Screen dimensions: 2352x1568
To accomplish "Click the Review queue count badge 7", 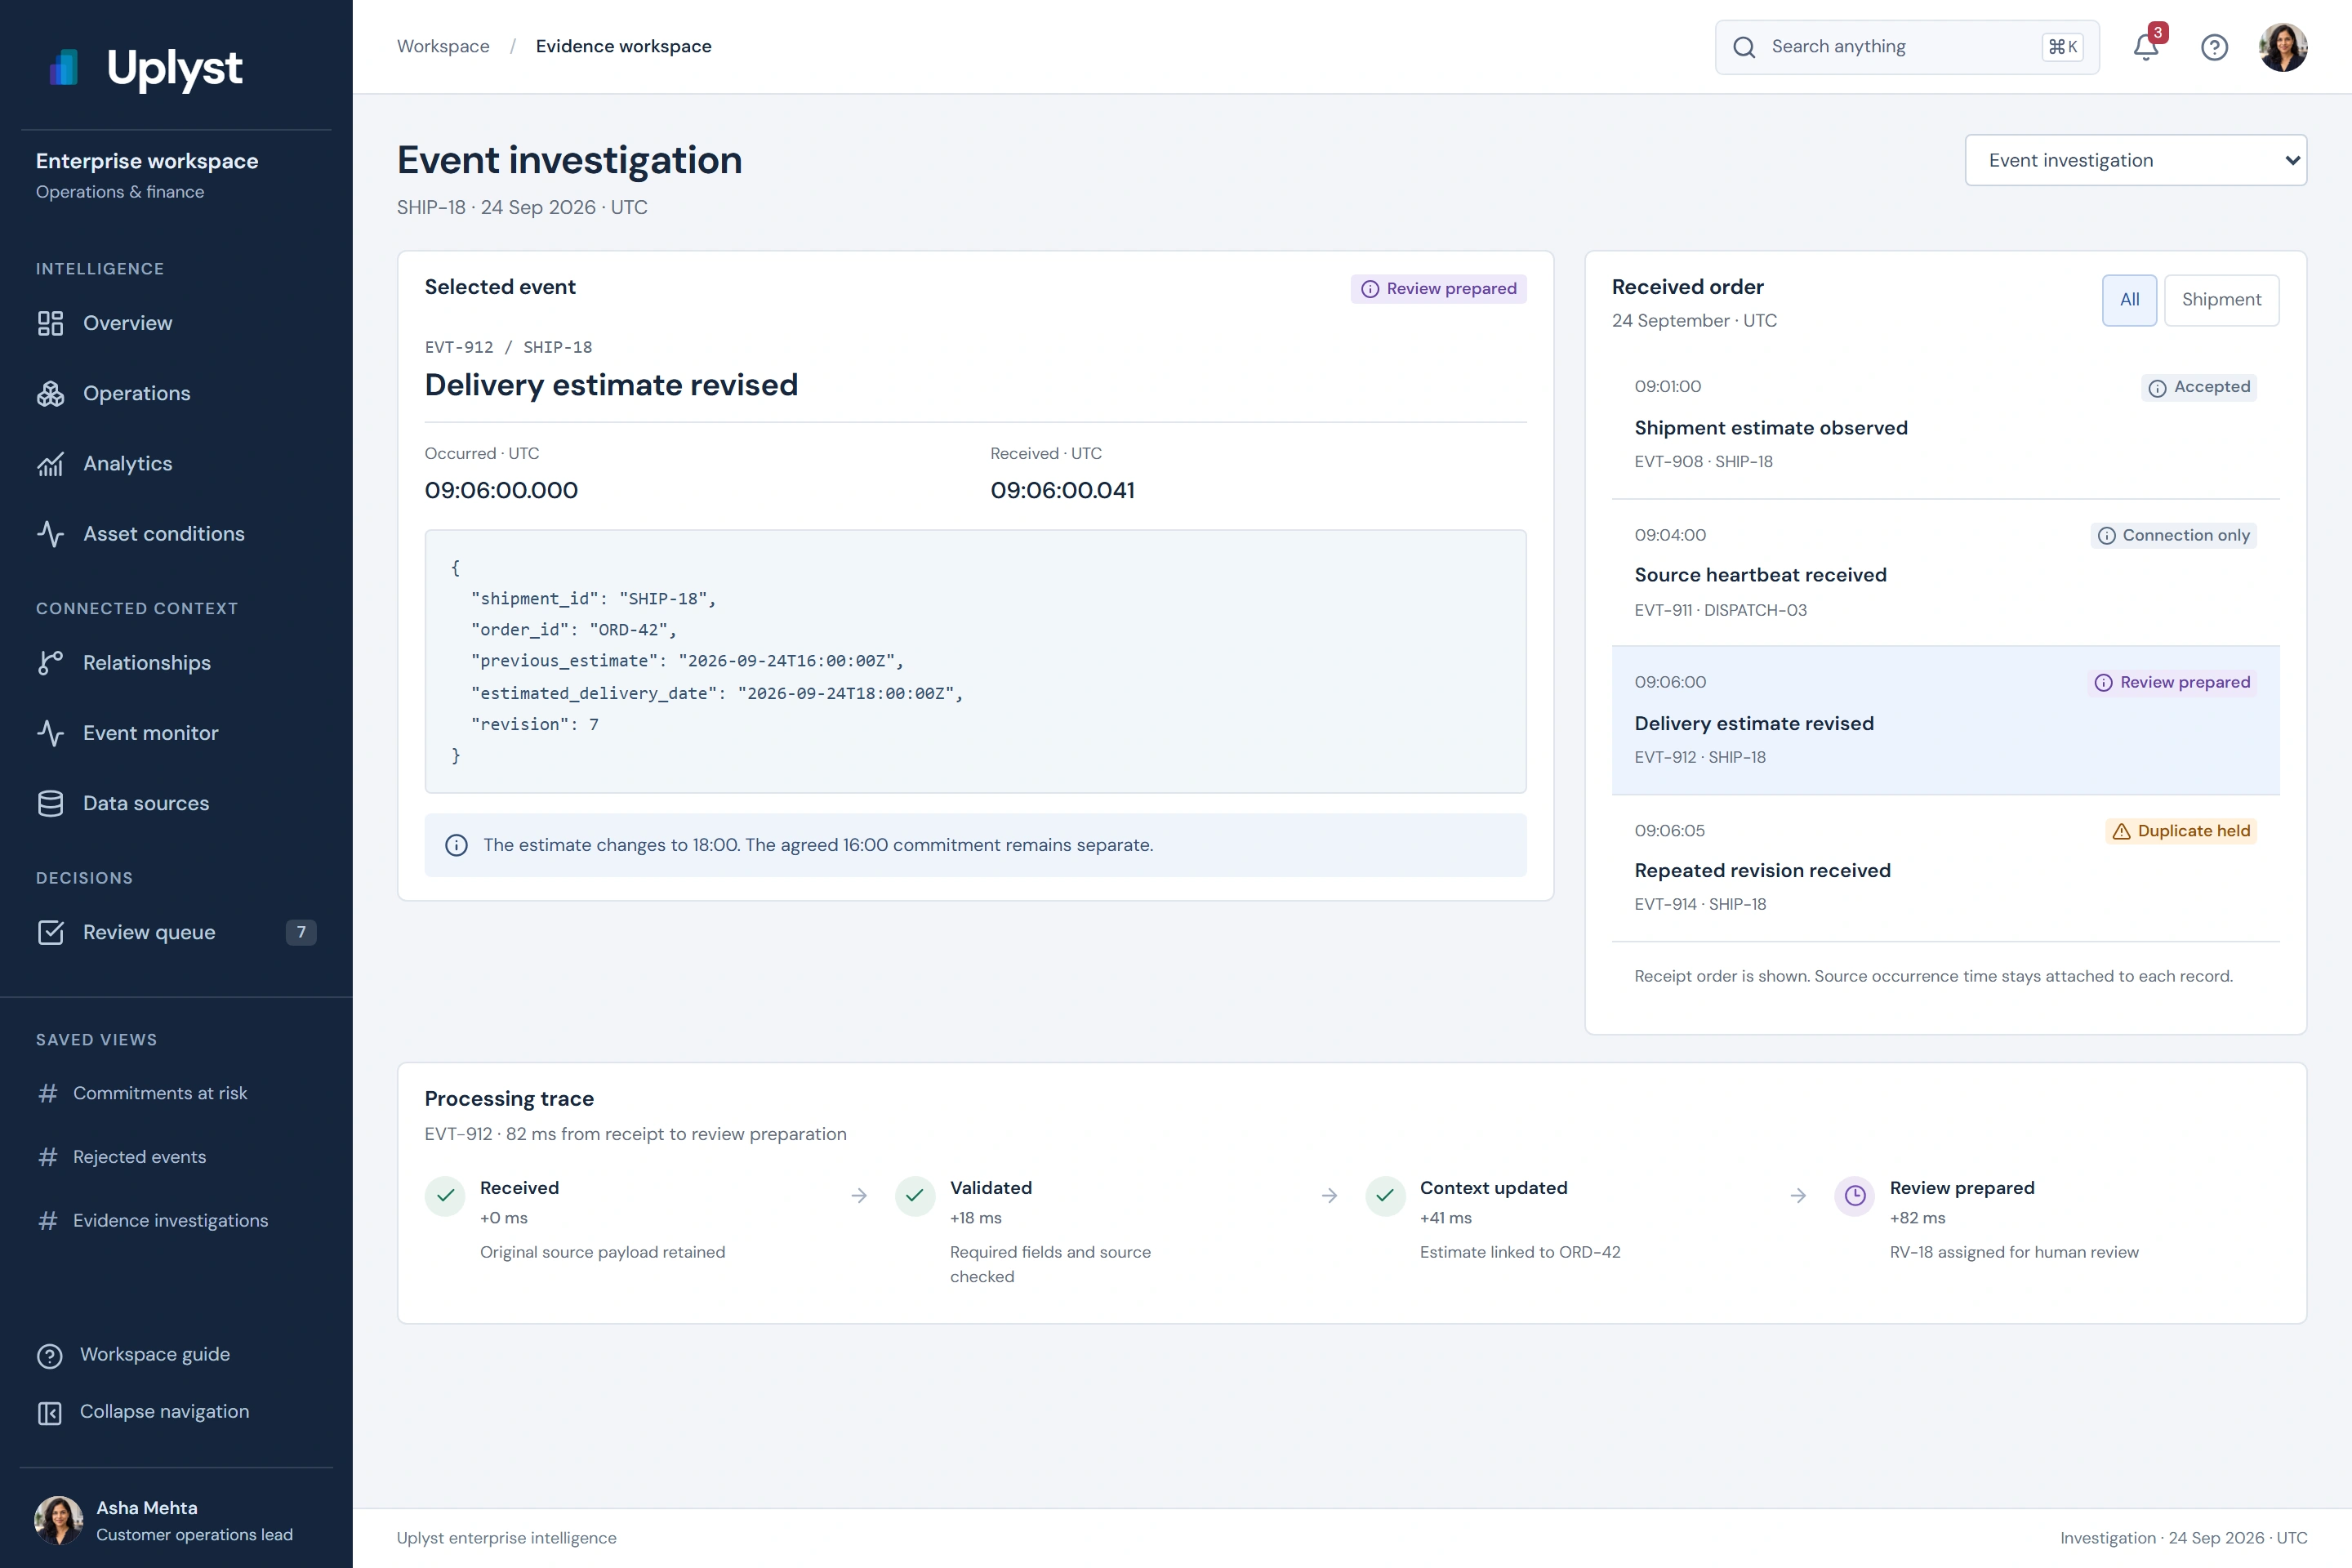I will click(x=301, y=932).
